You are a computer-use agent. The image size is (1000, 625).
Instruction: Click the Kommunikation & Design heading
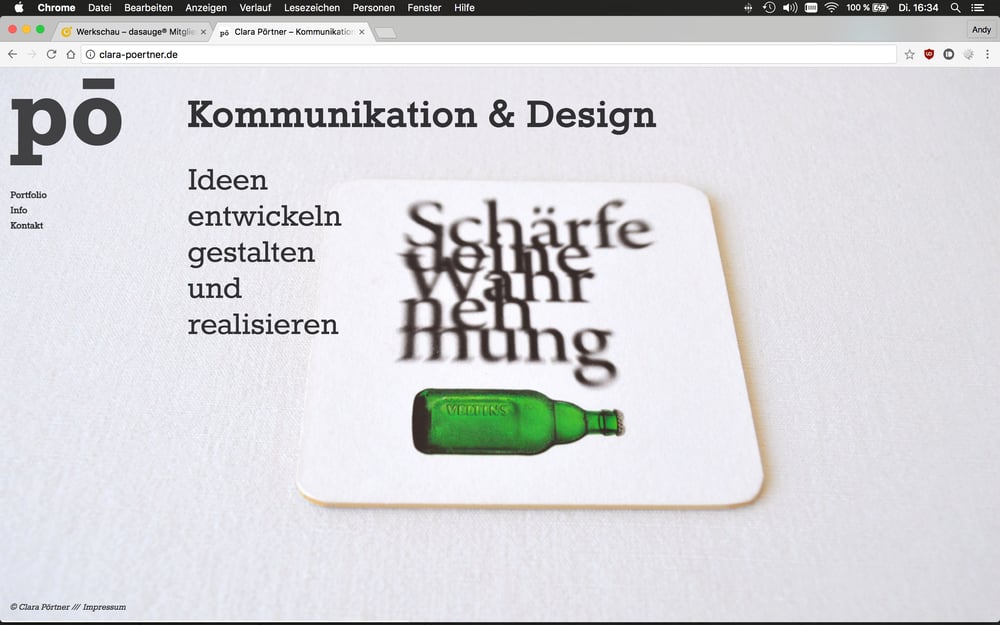(x=422, y=115)
